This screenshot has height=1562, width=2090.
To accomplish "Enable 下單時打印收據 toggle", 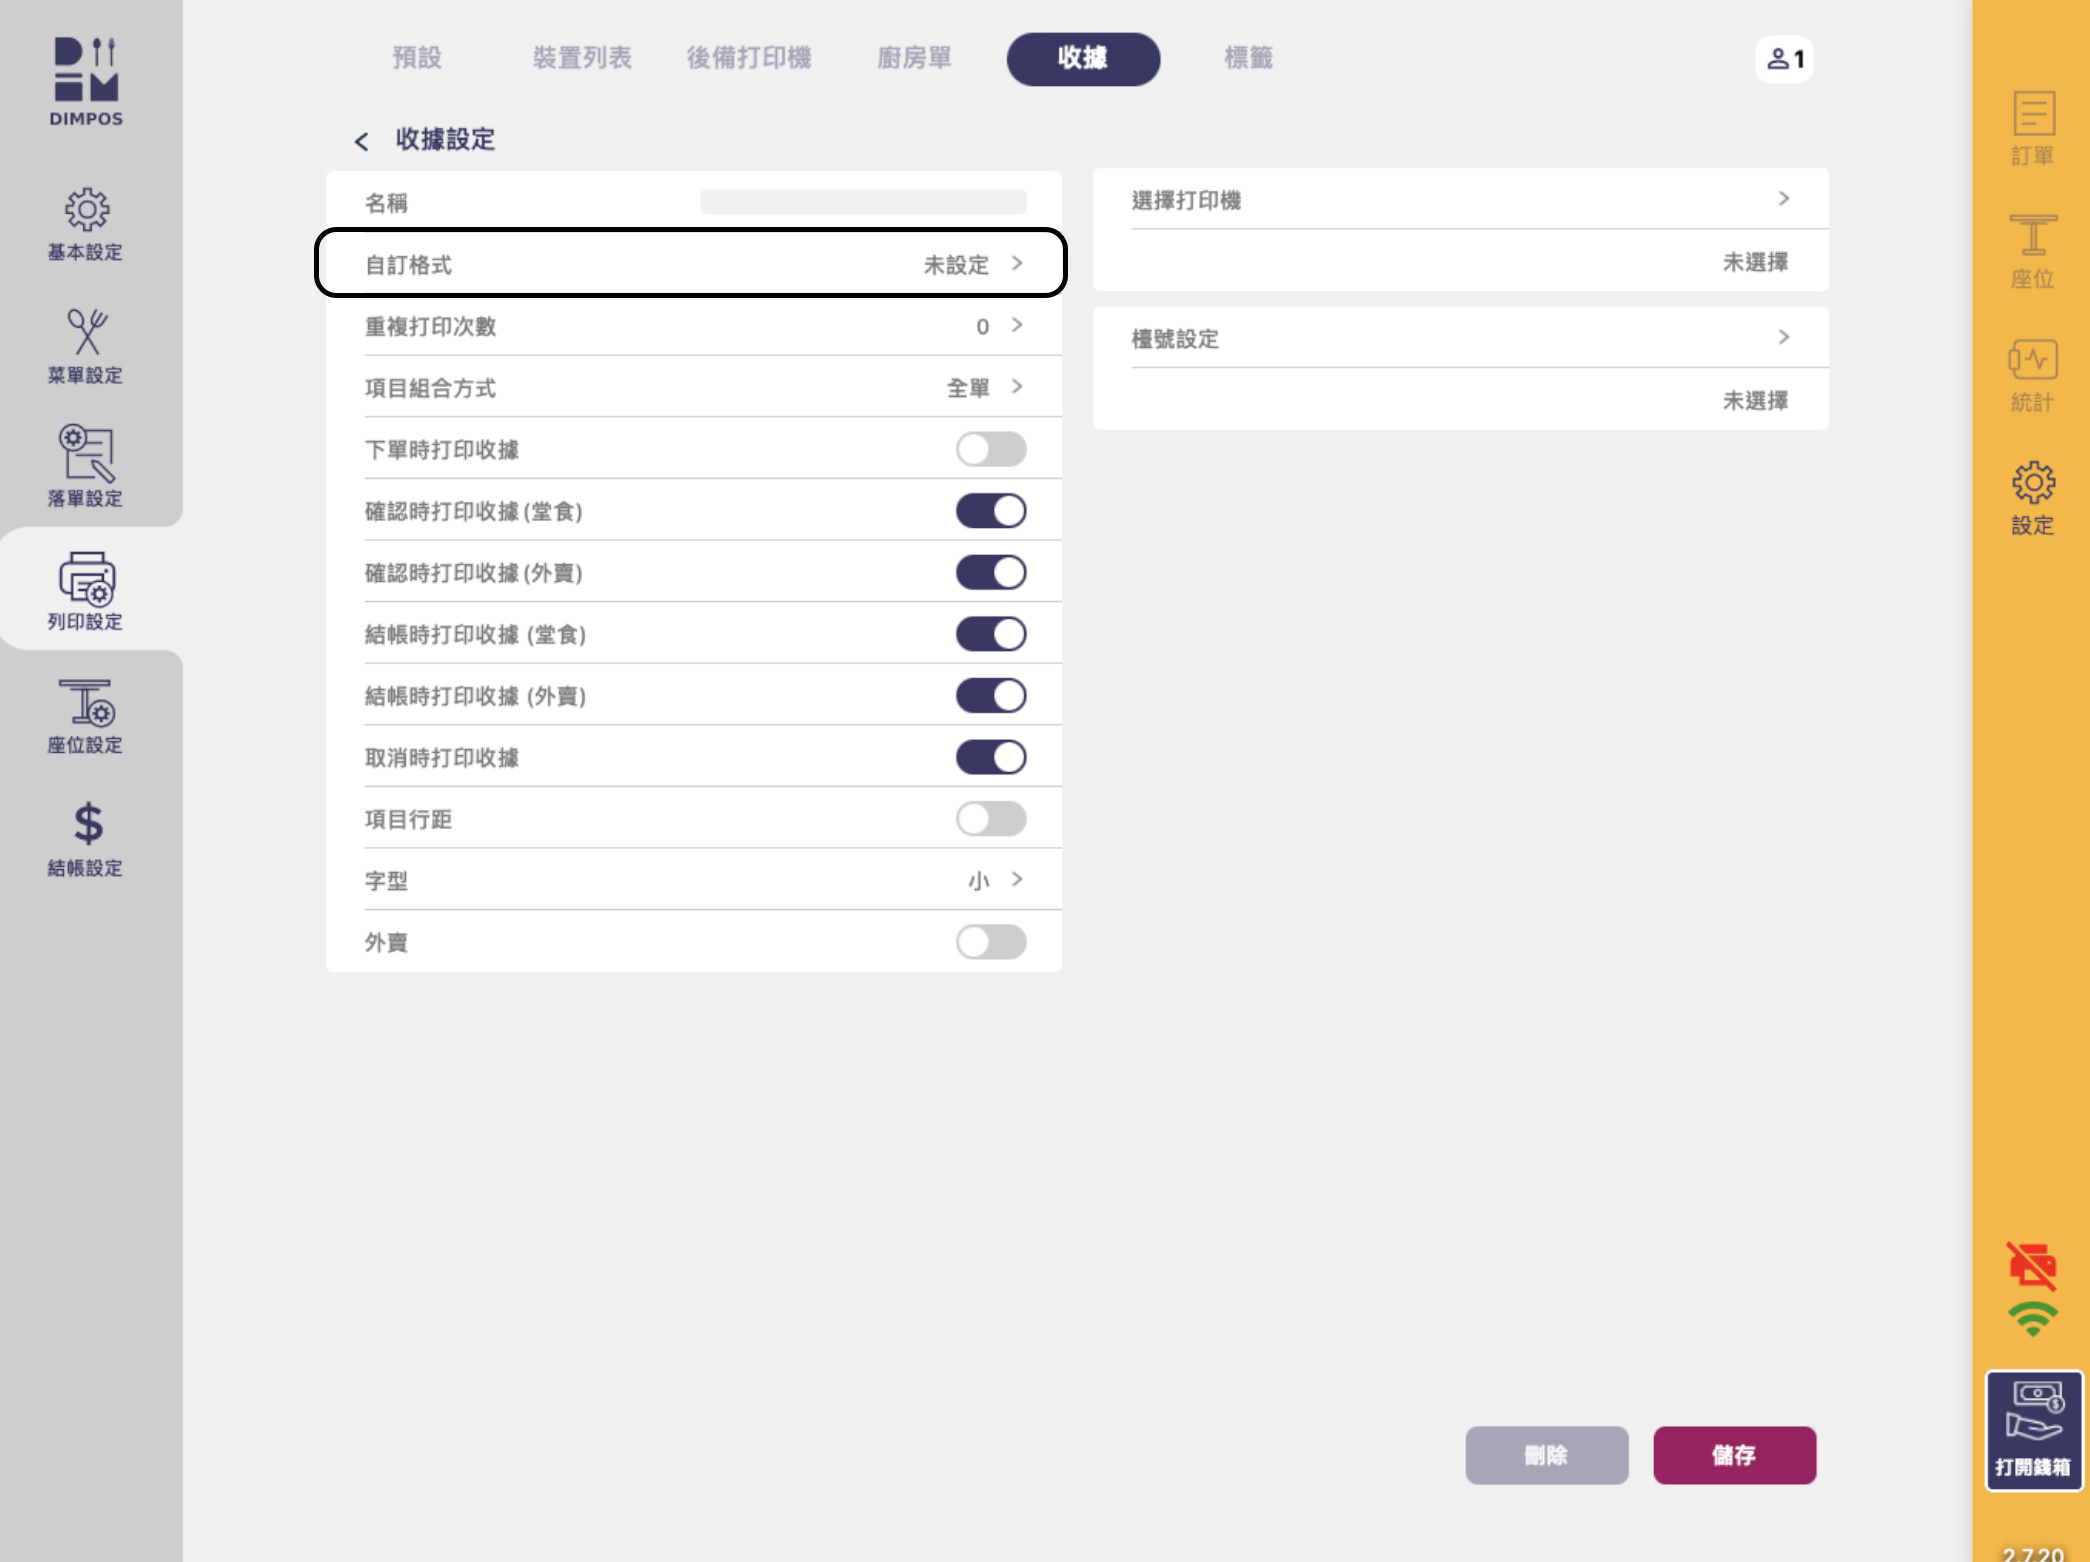I will coord(990,449).
